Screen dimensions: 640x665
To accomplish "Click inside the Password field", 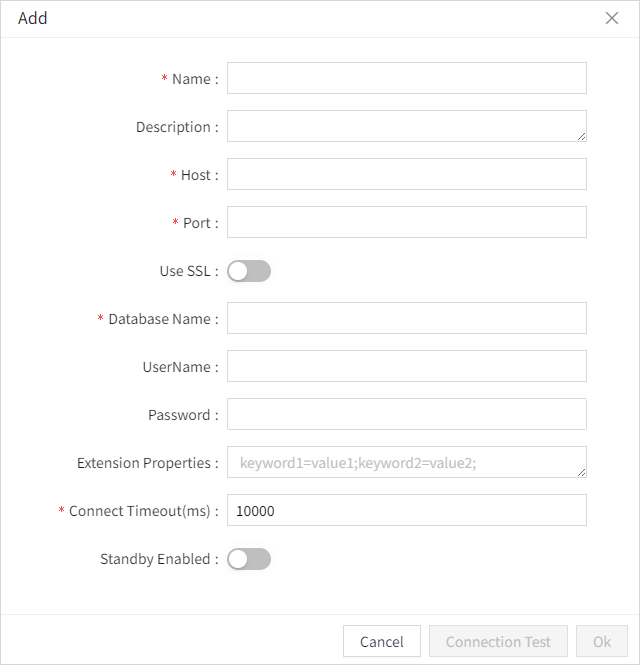I will [x=406, y=415].
